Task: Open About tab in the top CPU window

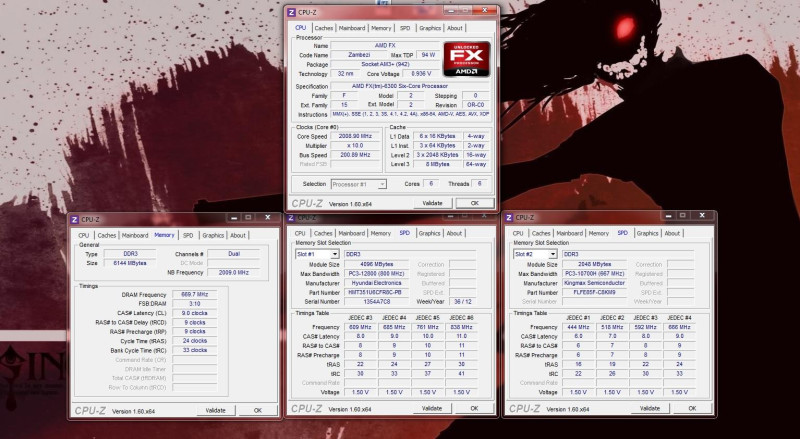Action: click(x=455, y=28)
